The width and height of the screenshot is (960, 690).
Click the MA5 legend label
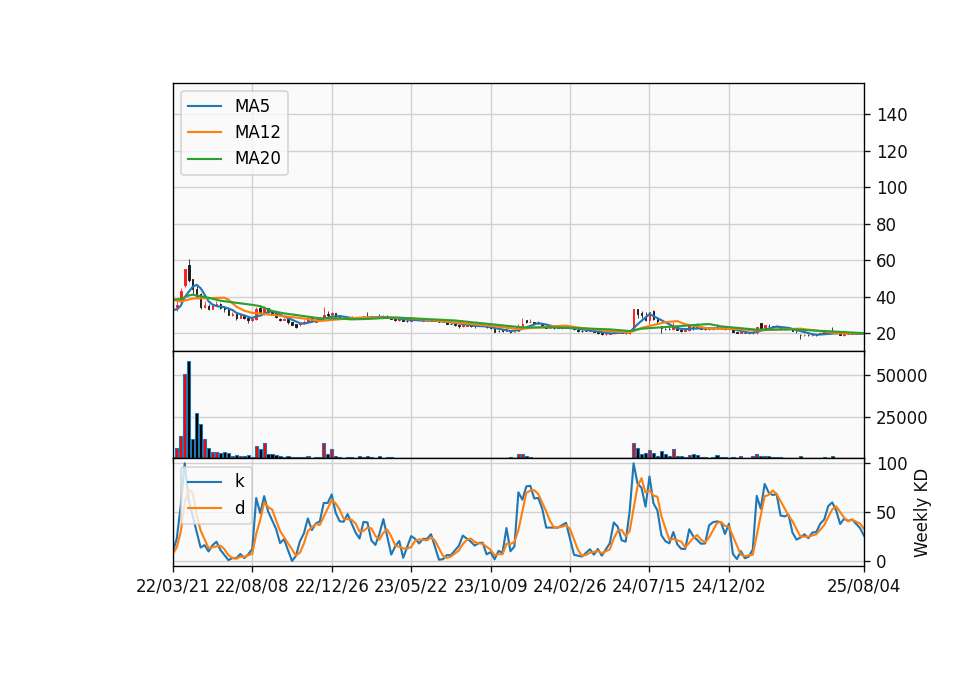pyautogui.click(x=252, y=106)
